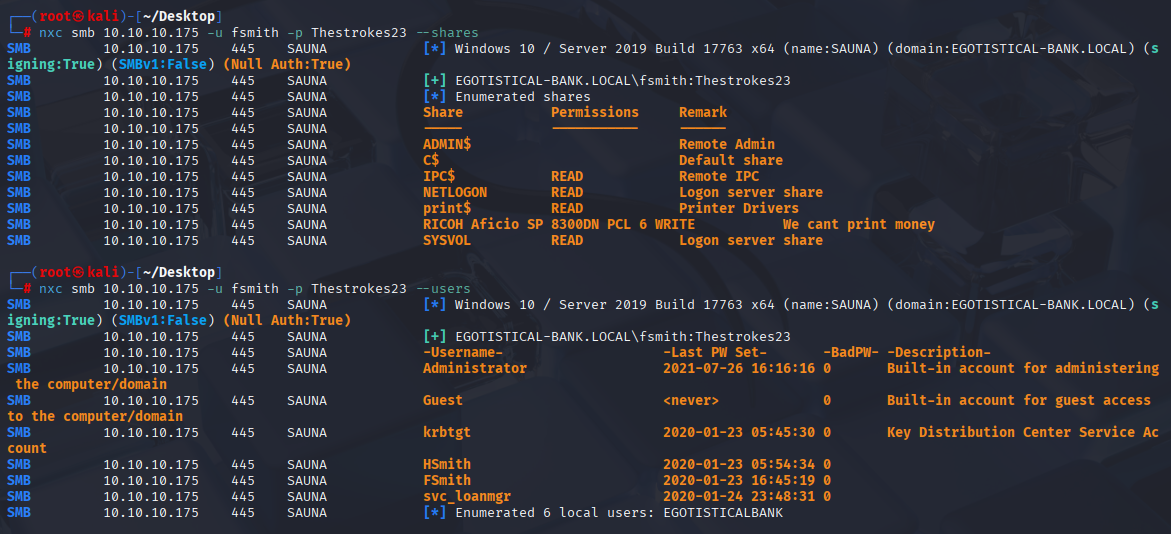The image size is (1171, 534).
Task: Select the 'Remote IPC' remark
Action: pos(718,176)
